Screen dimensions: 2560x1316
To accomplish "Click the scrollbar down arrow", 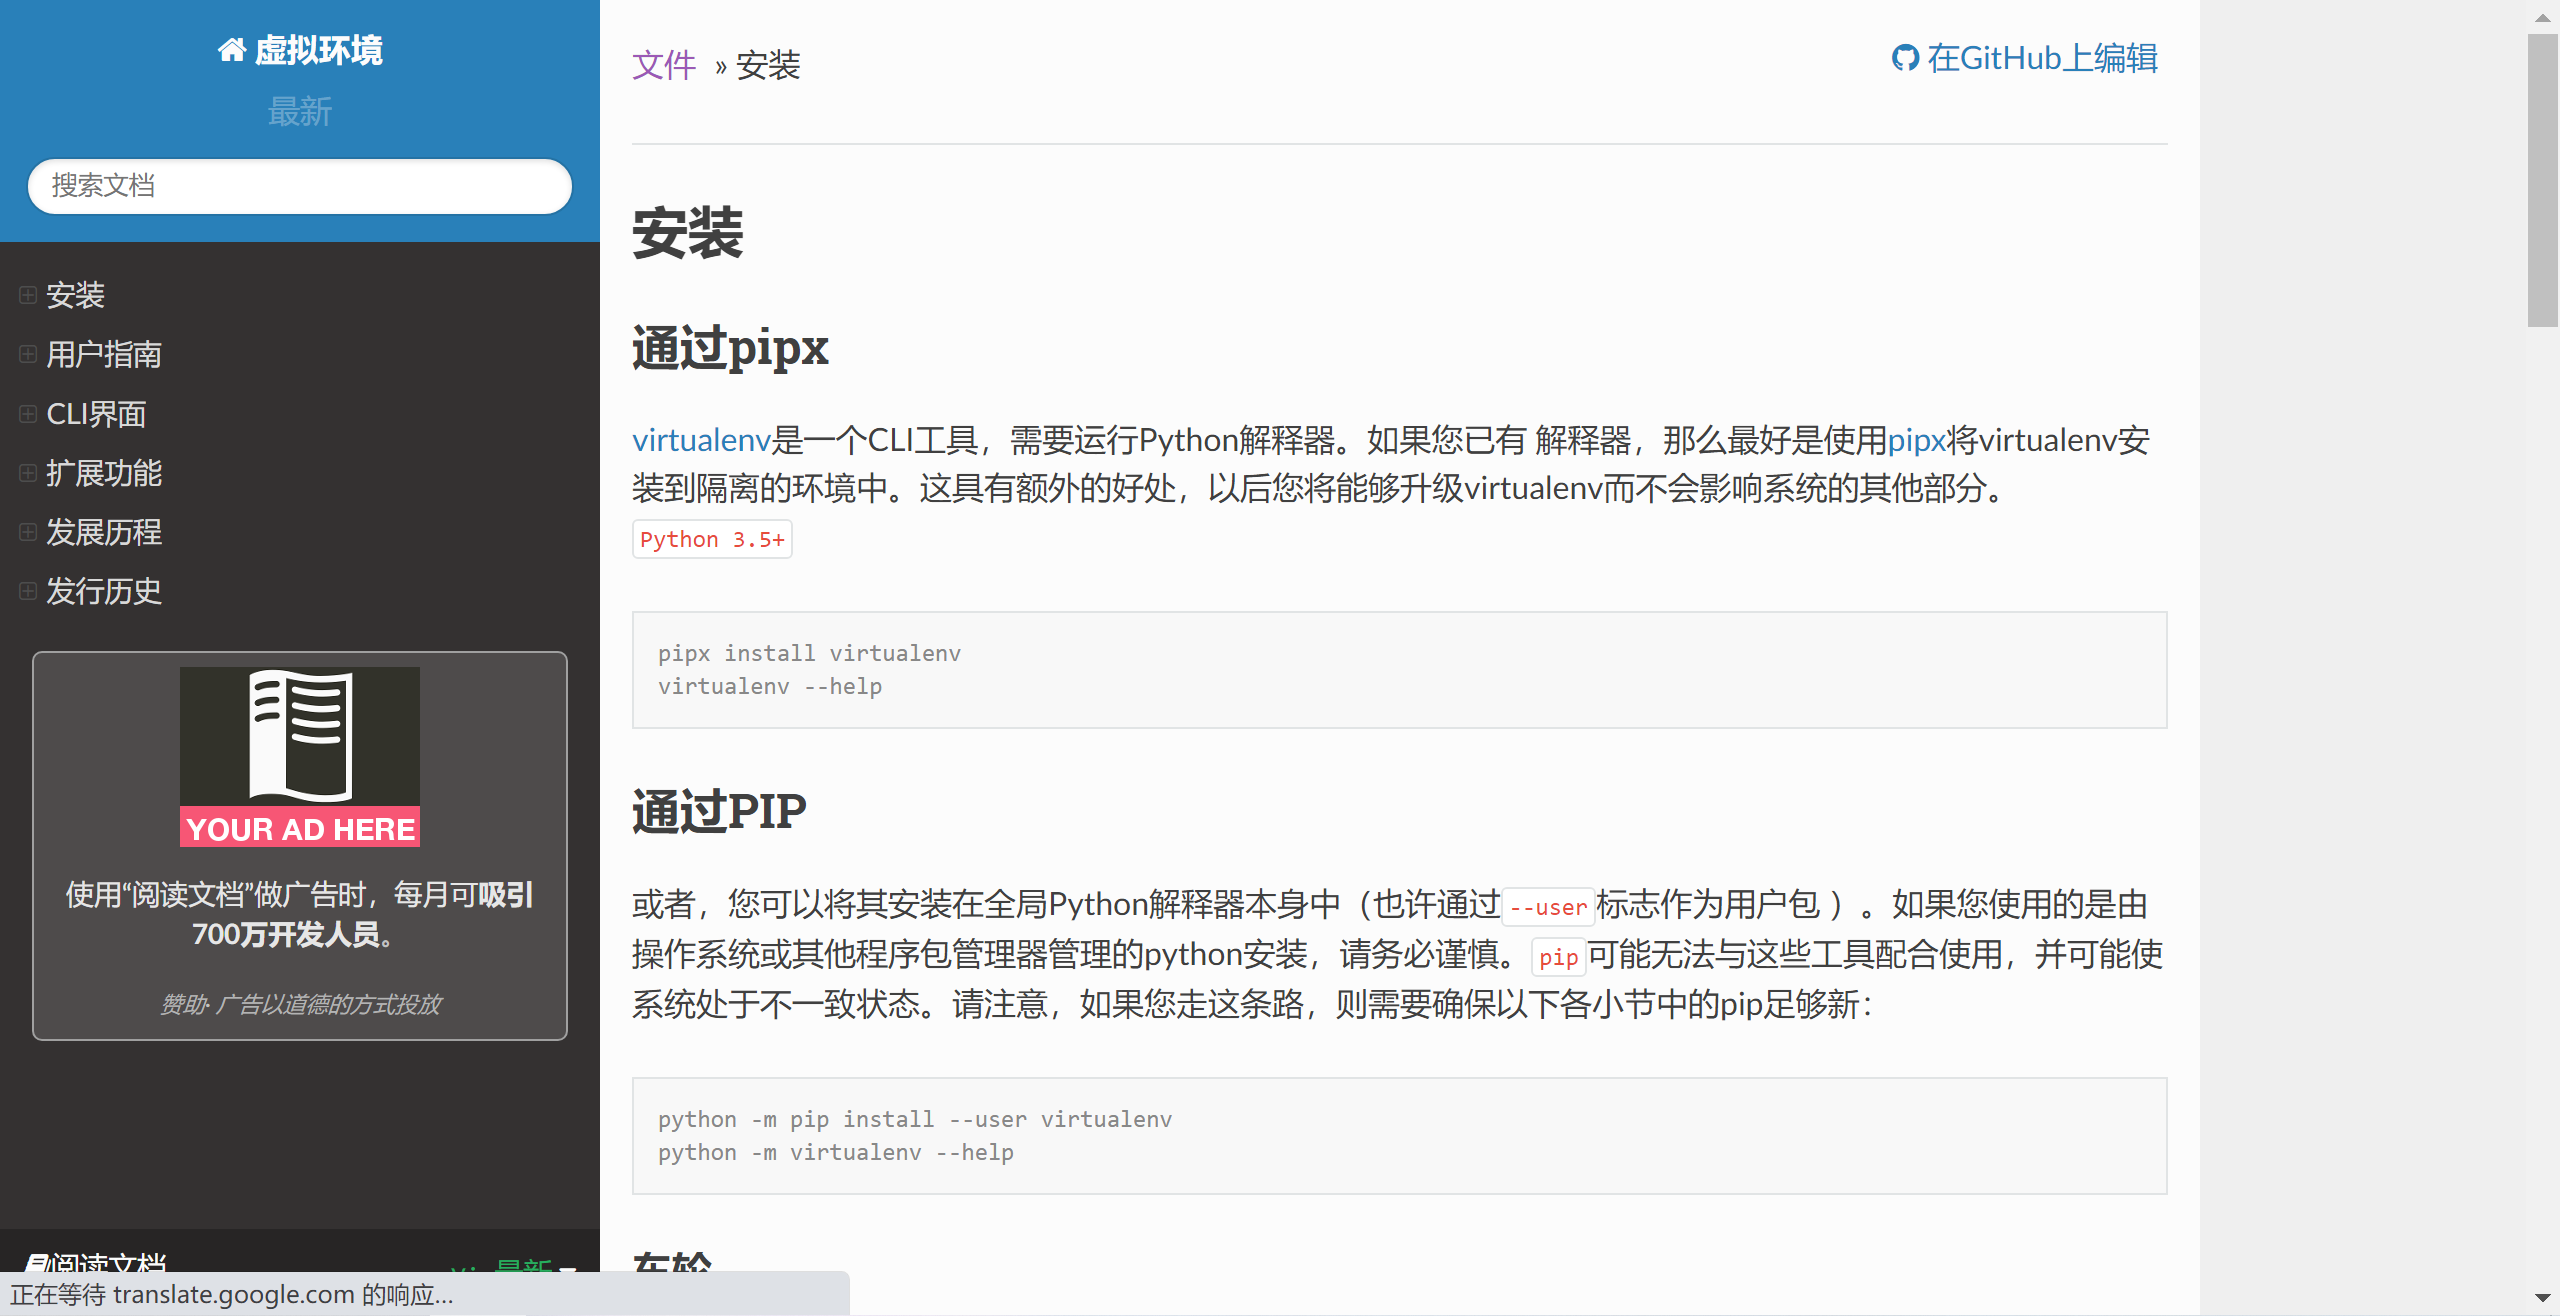I will (x=2543, y=1299).
